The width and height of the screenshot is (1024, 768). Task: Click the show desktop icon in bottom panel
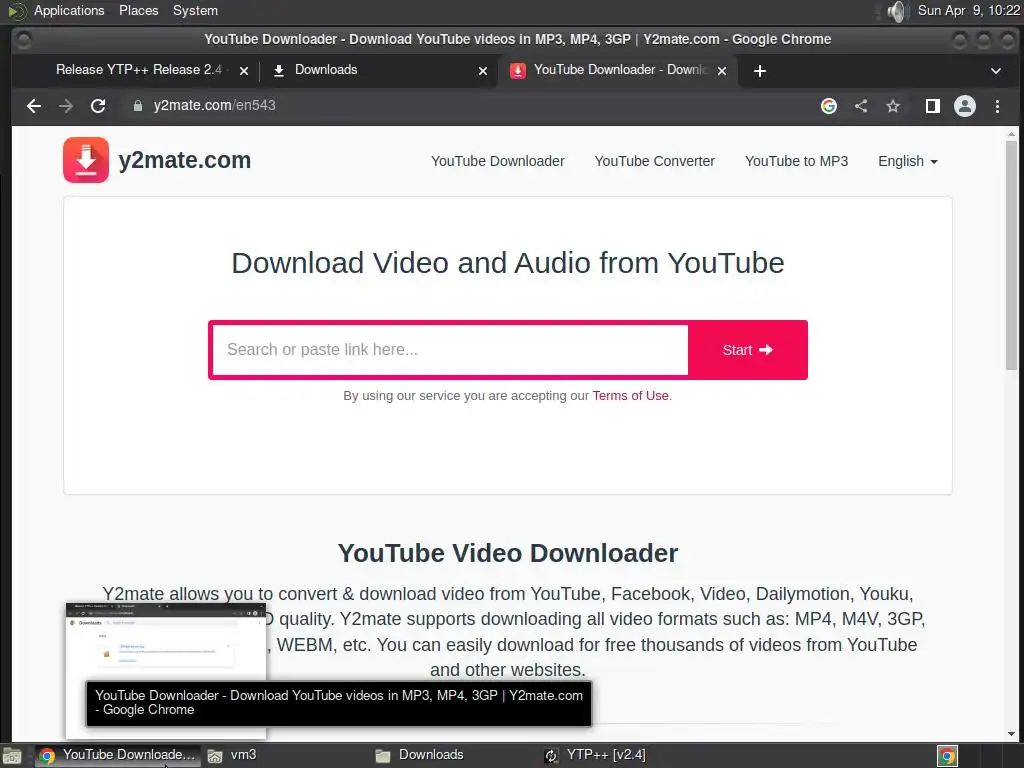pyautogui.click(x=12, y=756)
